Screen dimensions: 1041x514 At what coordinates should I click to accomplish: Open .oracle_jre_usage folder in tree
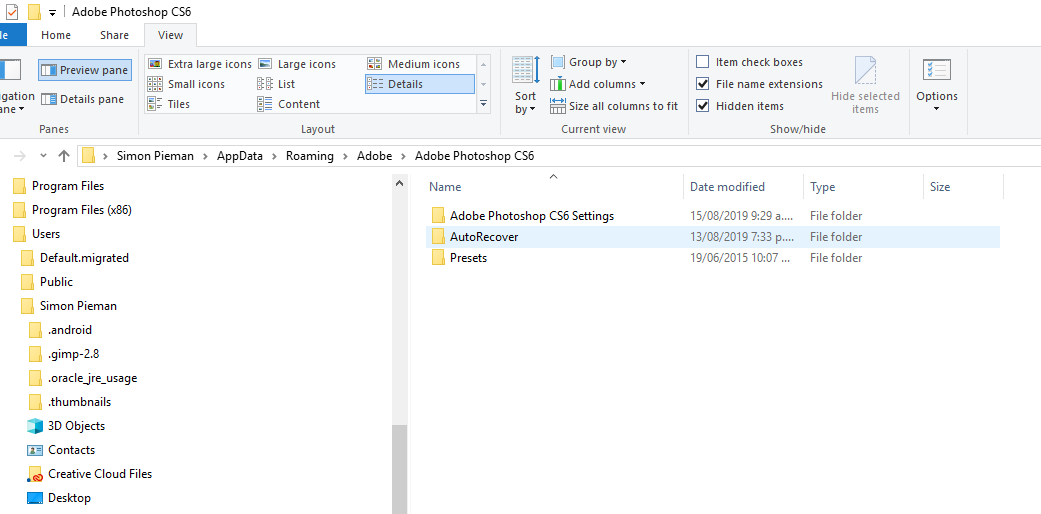click(92, 378)
